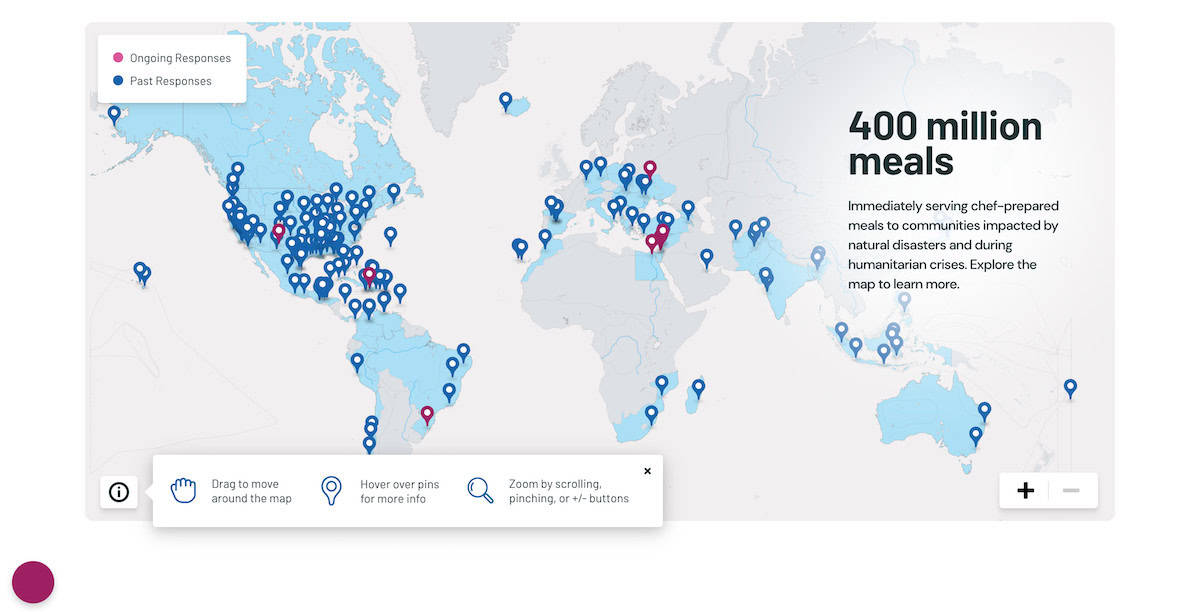1200x612 pixels.
Task: Close the map instructions tooltip
Action: (x=647, y=471)
